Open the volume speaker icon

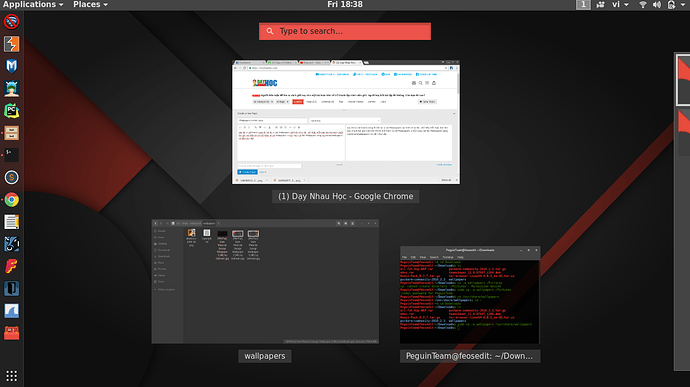pos(657,4)
